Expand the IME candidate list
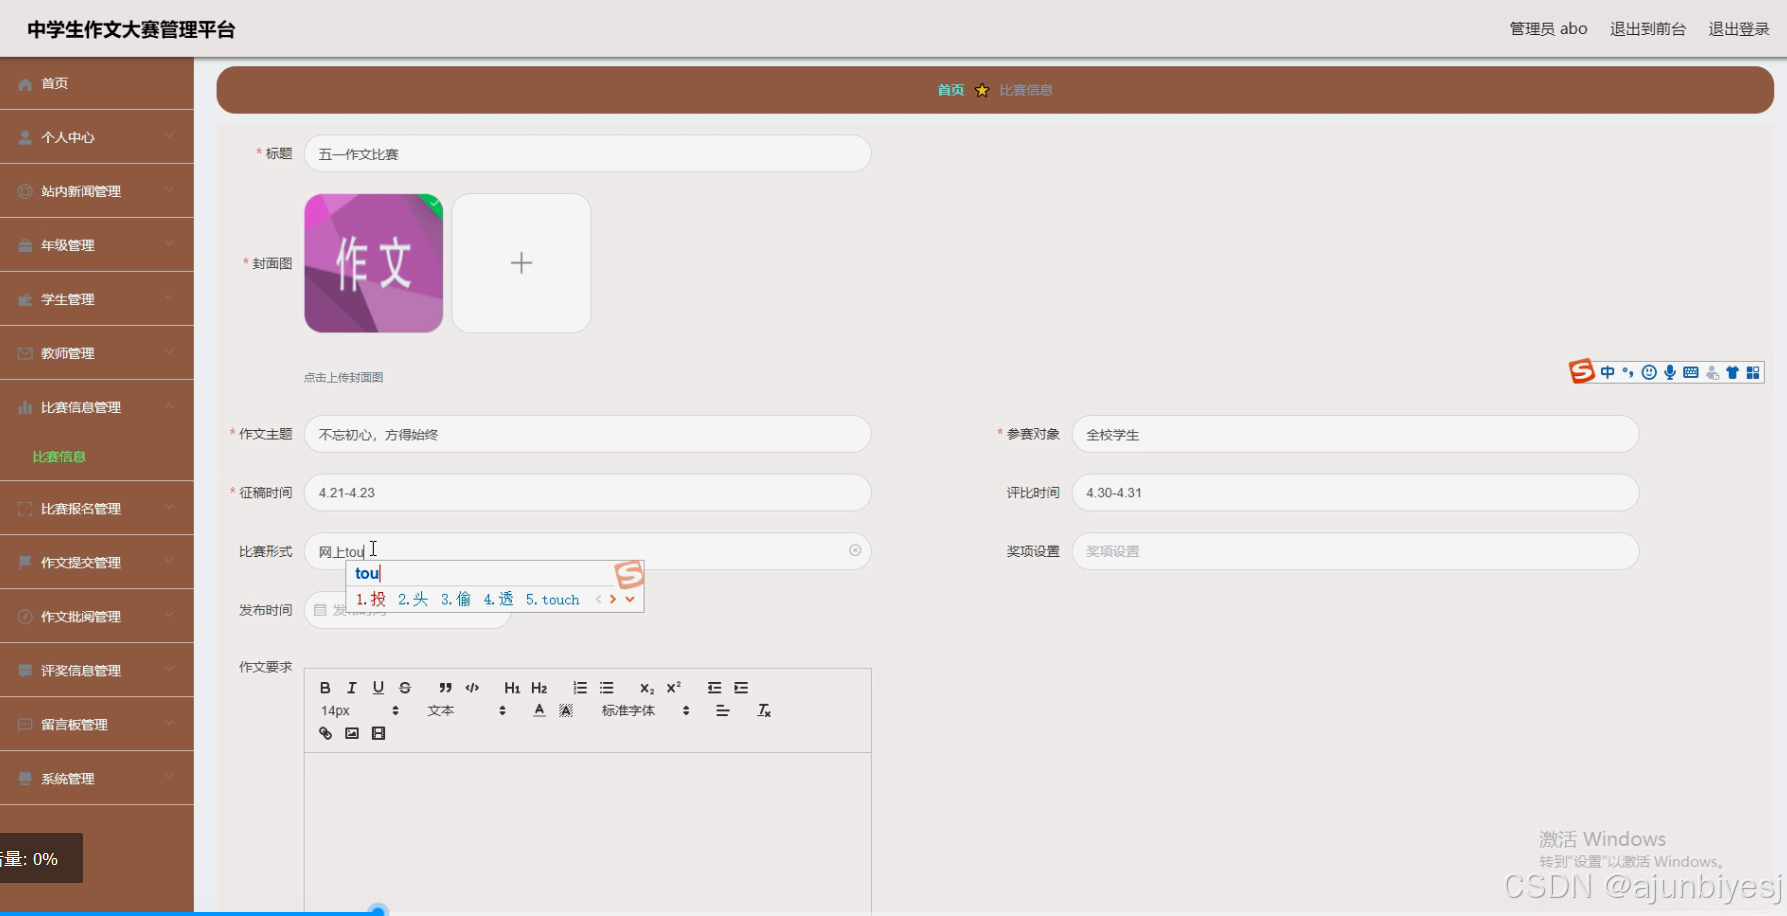Image resolution: width=1787 pixels, height=916 pixels. [630, 599]
